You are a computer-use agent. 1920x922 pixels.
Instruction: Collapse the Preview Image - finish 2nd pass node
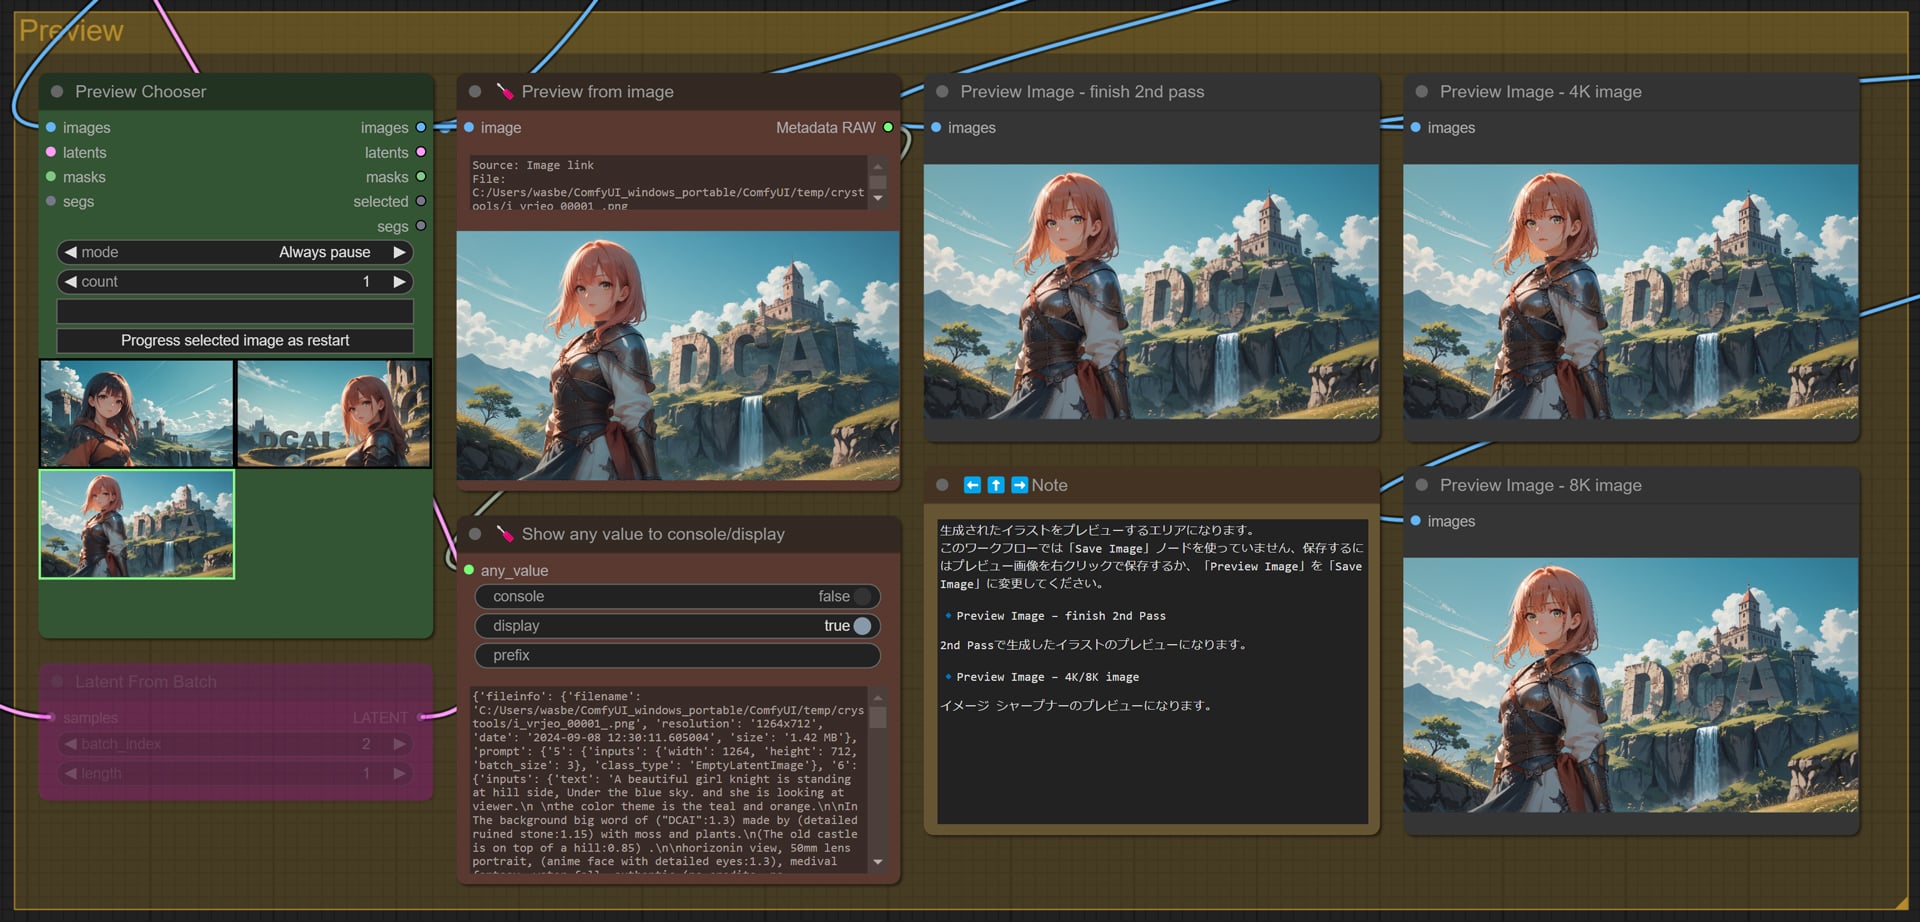tap(942, 92)
